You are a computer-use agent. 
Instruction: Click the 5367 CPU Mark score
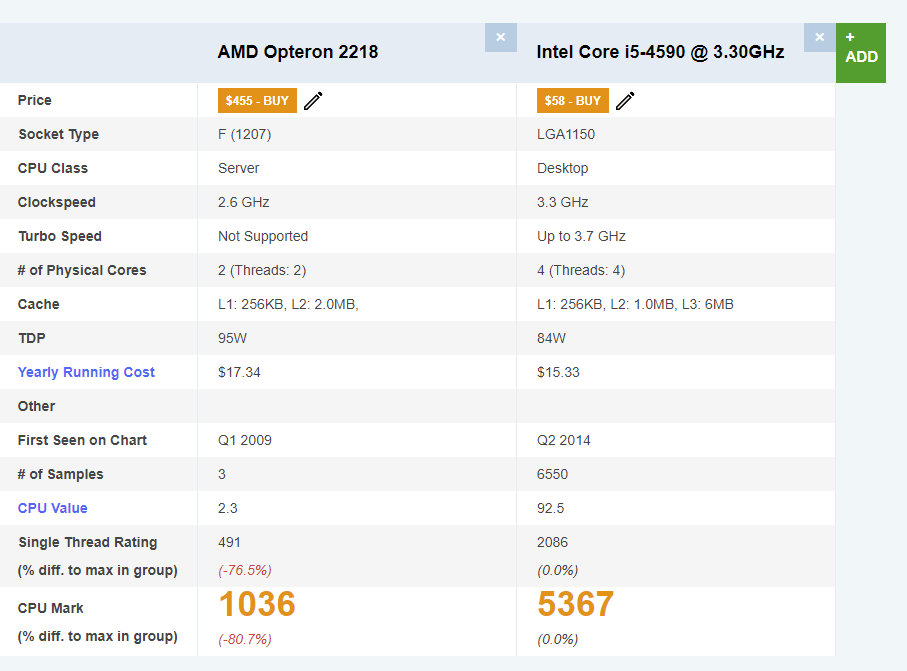pyautogui.click(x=575, y=605)
